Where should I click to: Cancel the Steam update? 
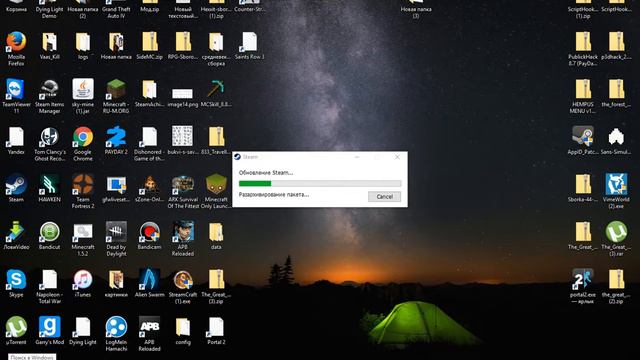384,197
